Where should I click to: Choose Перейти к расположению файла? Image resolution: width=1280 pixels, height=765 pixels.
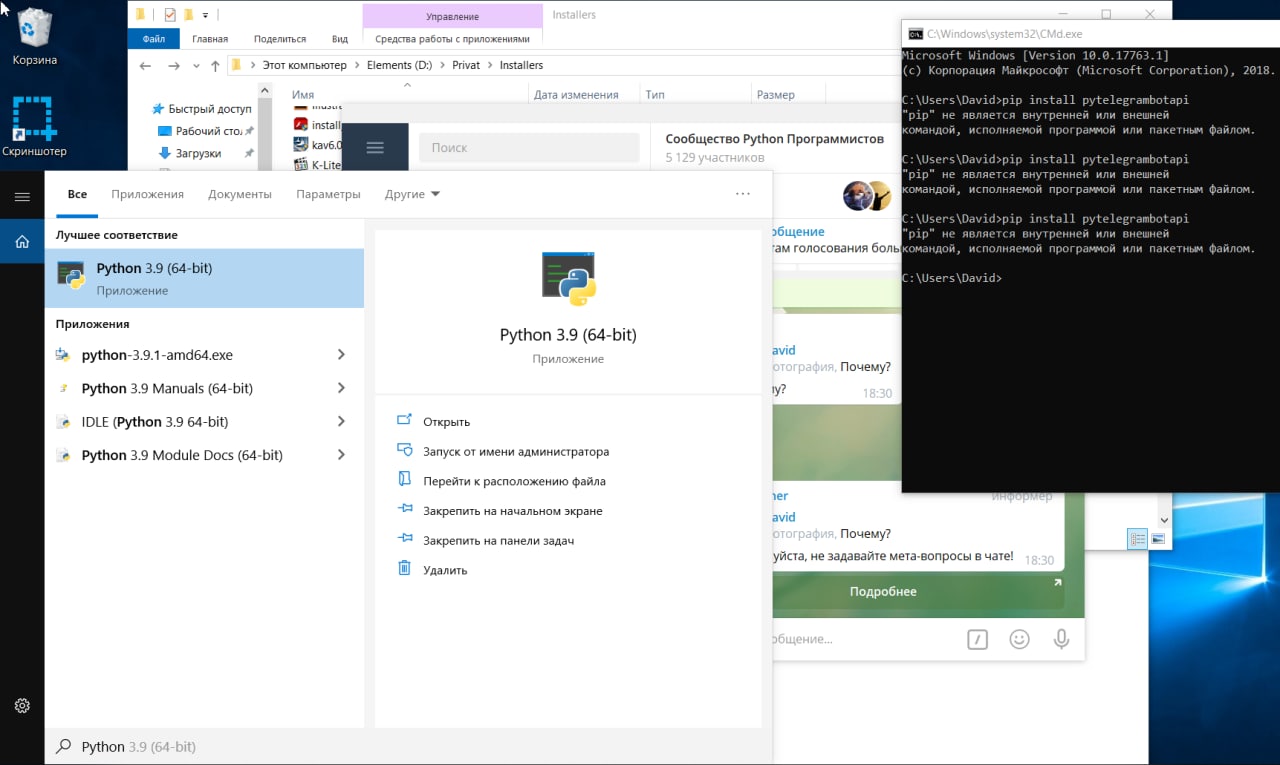coord(514,481)
